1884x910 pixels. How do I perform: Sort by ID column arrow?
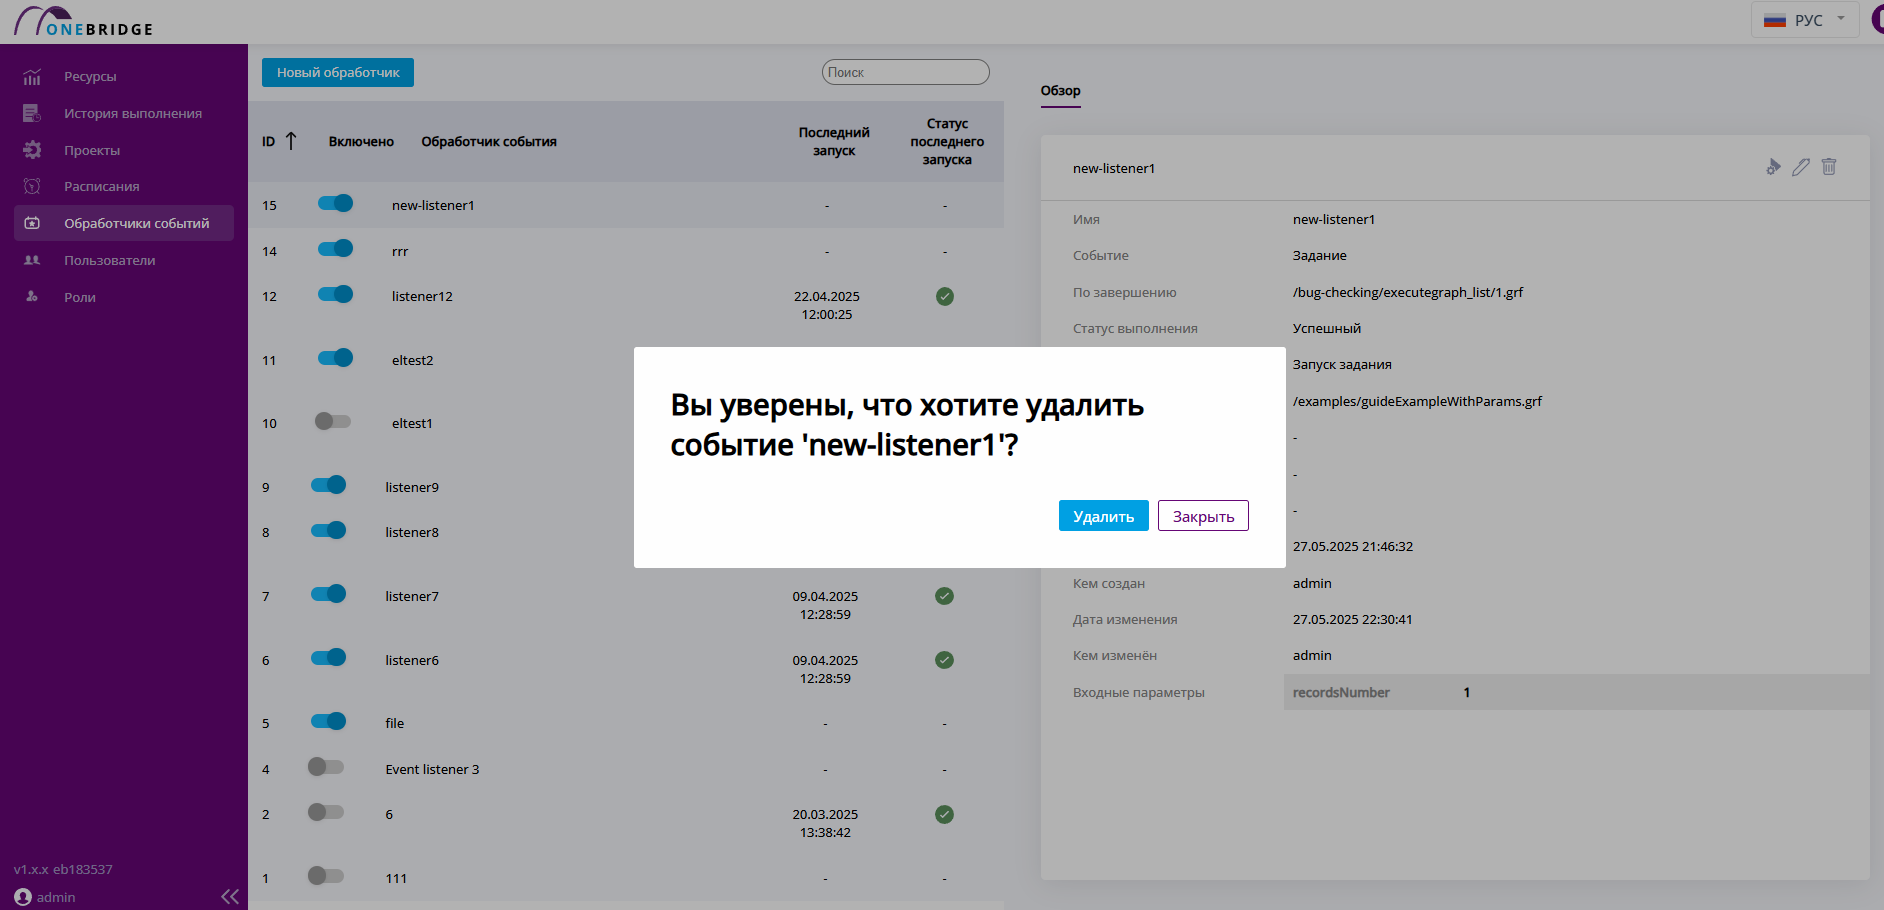pyautogui.click(x=291, y=141)
